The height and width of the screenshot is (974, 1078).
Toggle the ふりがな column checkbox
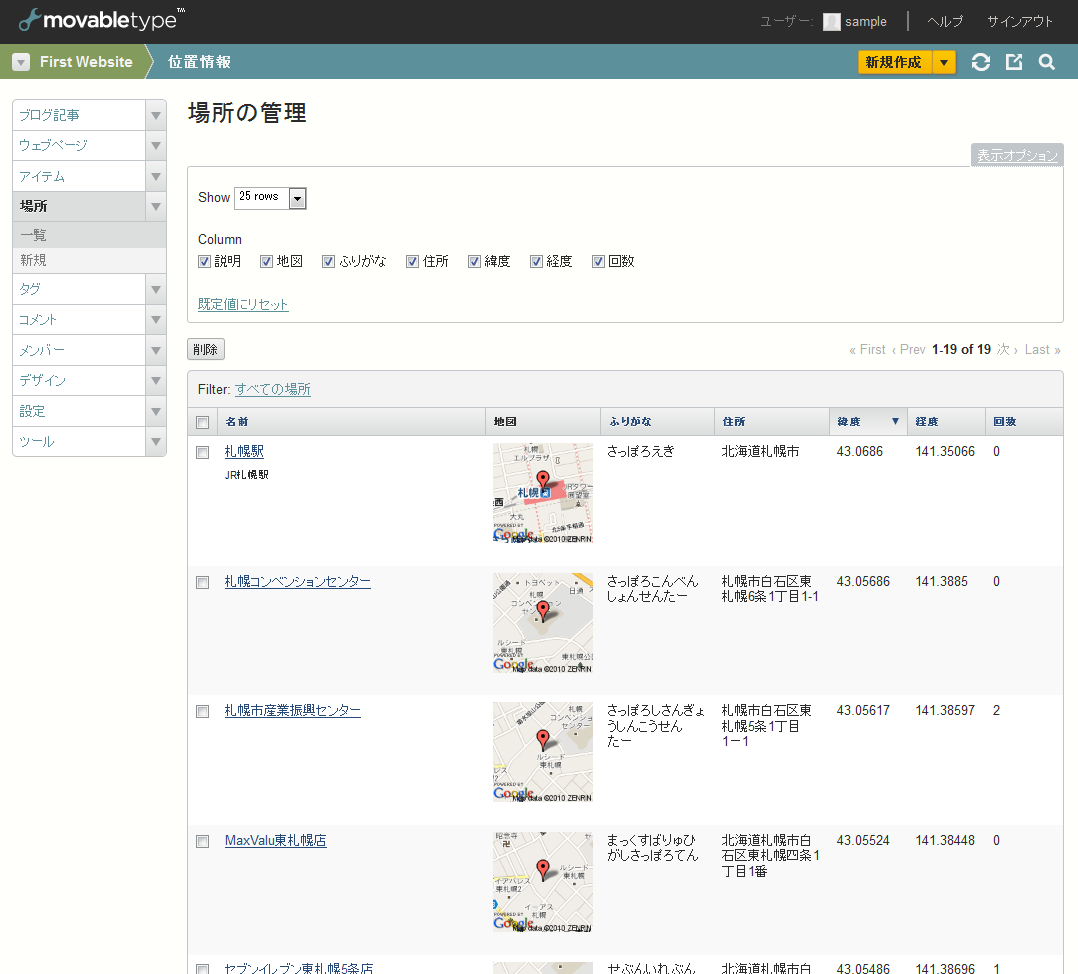[329, 261]
